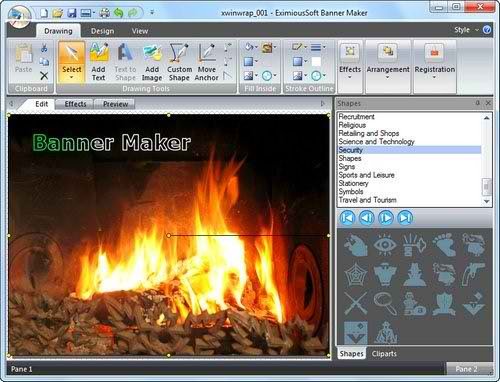Screen dimensions: 500x382
Task: Open the stroke line width dropdown
Action: 324,47
